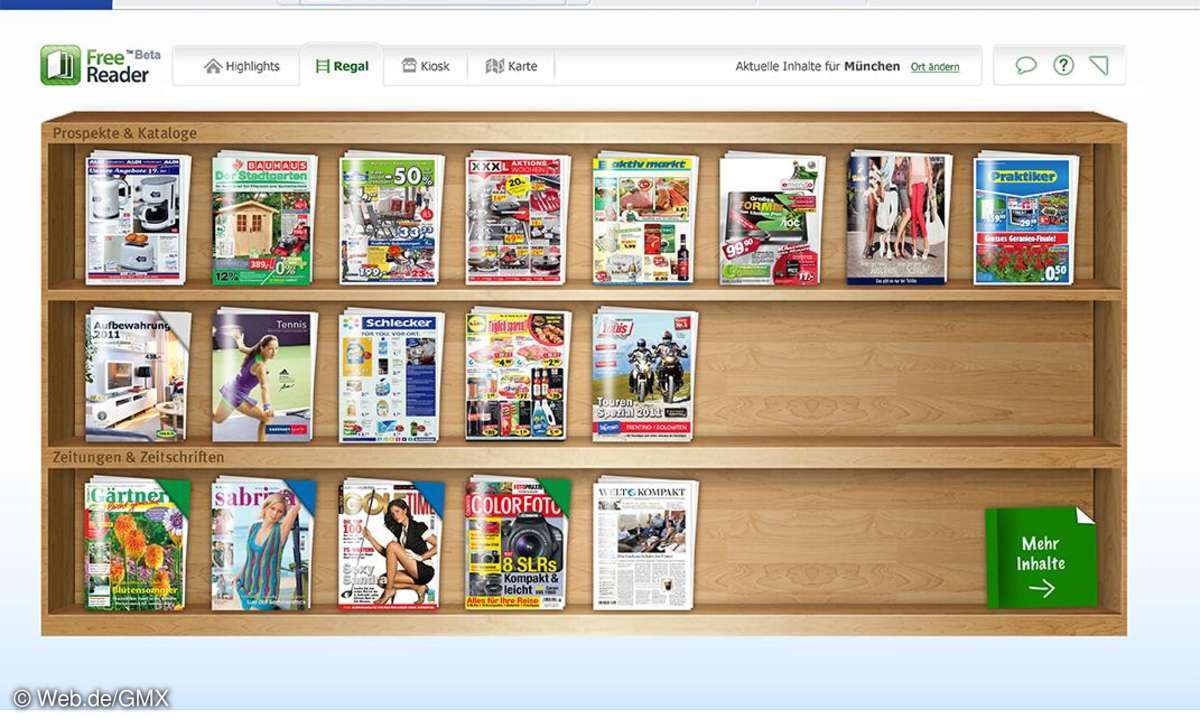Switch to the Kiosk tab

click(x=425, y=66)
